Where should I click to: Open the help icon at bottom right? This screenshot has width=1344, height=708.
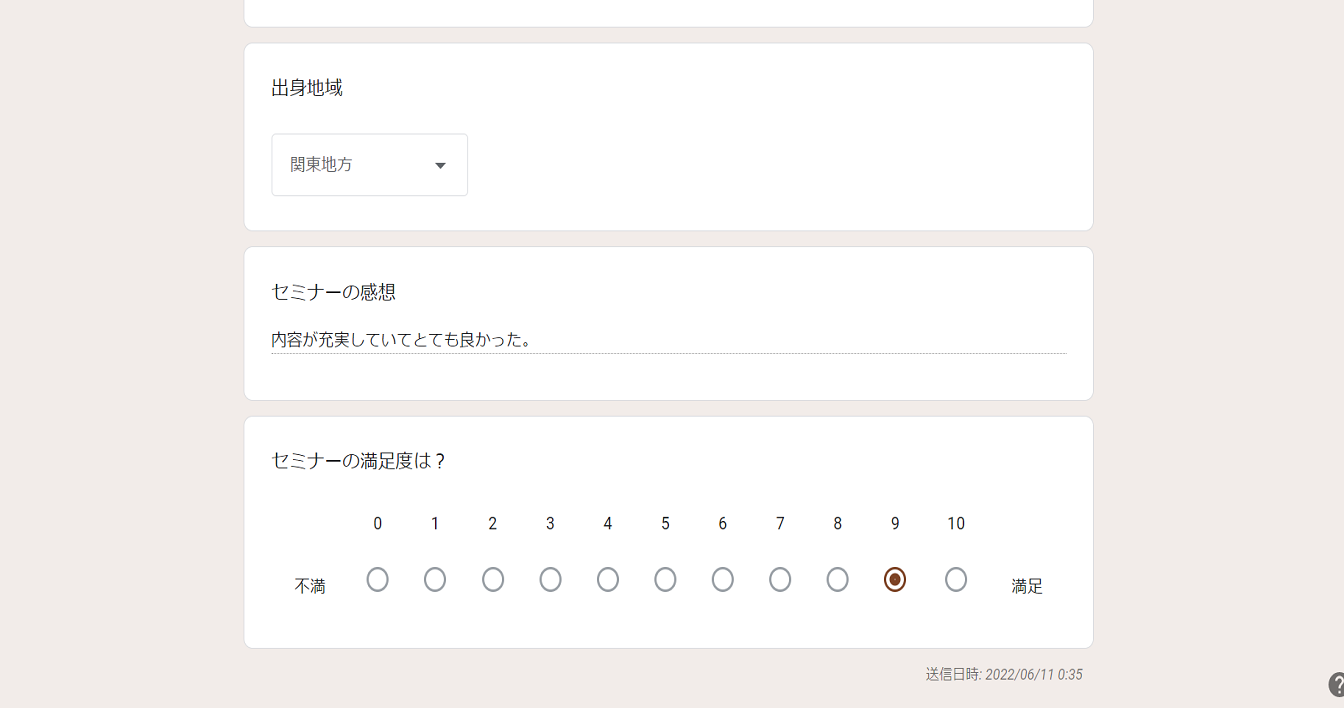1337,685
